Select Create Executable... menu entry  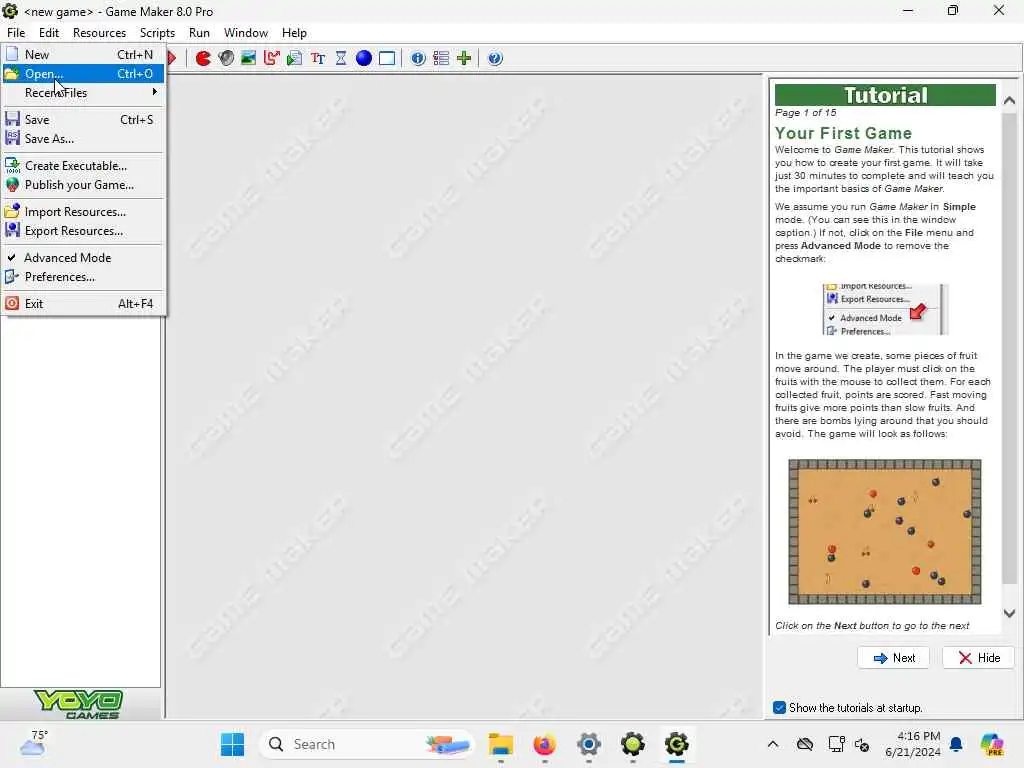[83, 166]
